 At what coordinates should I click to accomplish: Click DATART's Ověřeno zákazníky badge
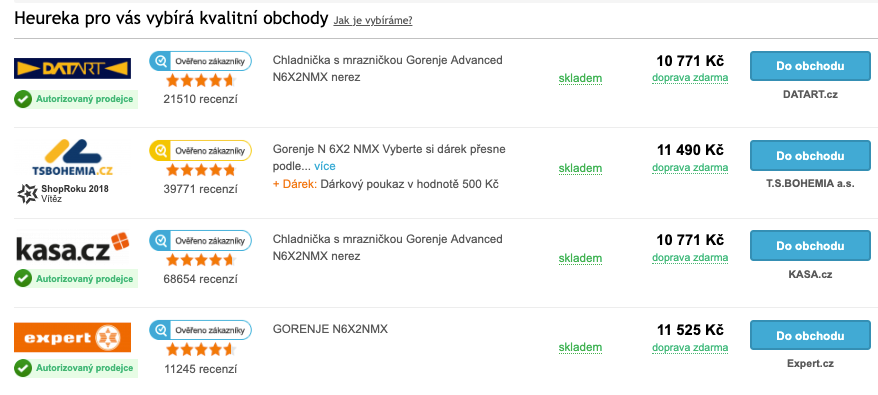point(200,61)
